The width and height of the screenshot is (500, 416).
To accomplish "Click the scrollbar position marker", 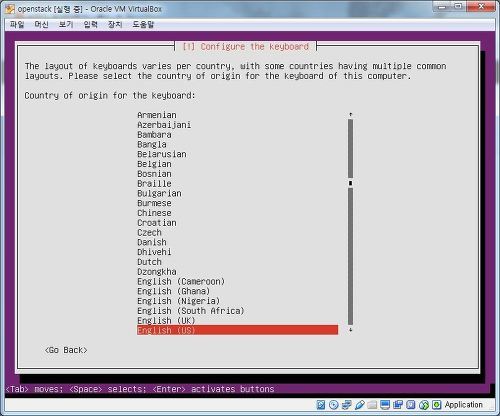I will point(350,183).
